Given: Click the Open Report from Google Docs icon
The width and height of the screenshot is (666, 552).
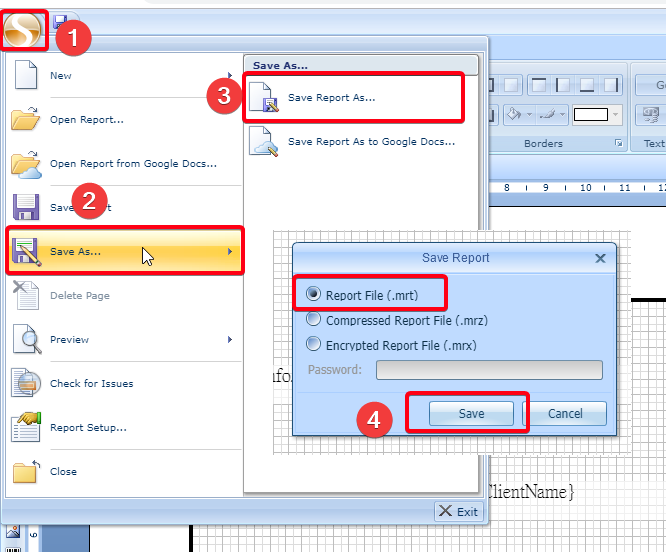Looking at the screenshot, I should pyautogui.click(x=25, y=164).
